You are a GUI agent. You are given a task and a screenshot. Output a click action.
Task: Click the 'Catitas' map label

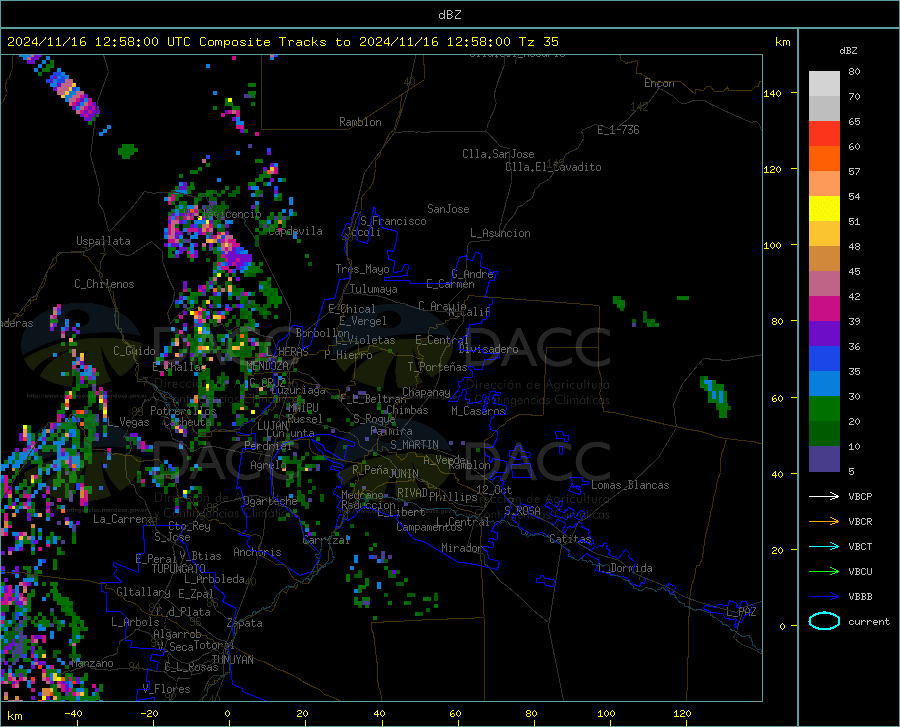[570, 539]
